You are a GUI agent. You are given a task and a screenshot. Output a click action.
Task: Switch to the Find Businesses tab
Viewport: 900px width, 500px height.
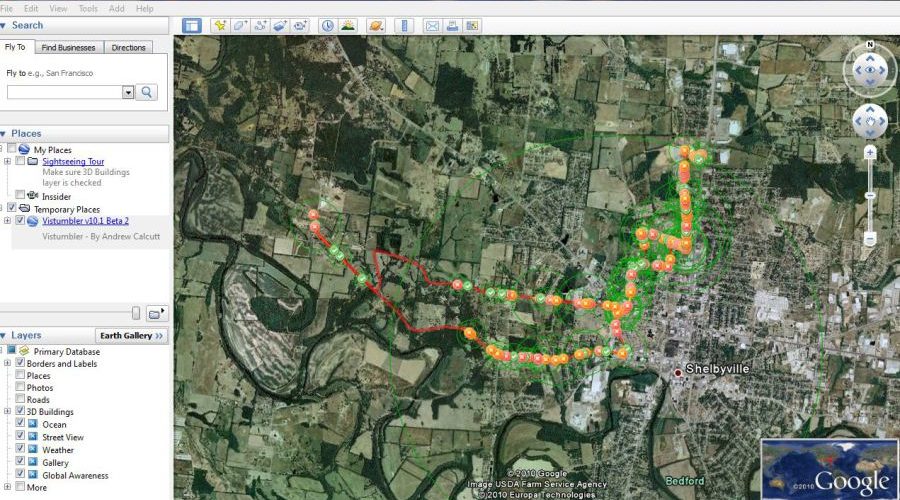tap(69, 47)
